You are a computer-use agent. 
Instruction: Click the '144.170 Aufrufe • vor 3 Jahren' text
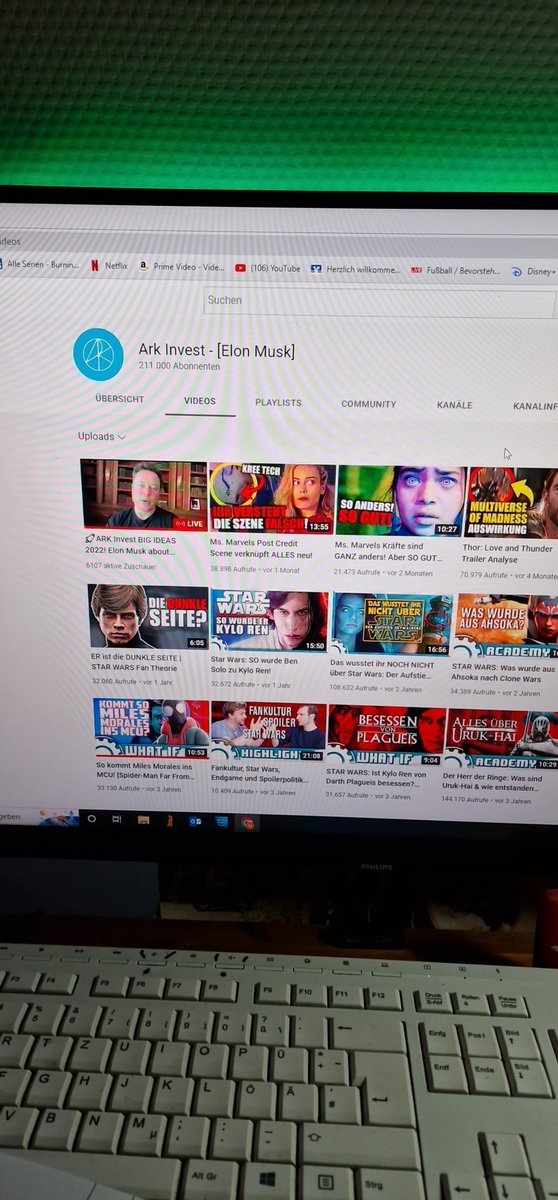(x=484, y=800)
